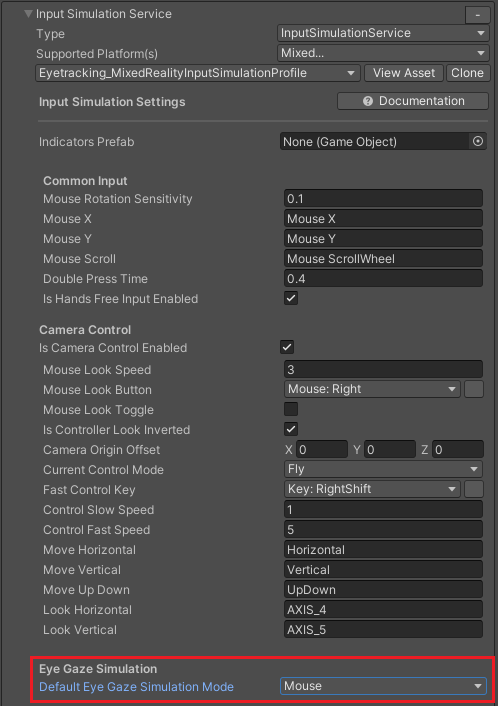498x706 pixels.
Task: Edit the Control Slow Speed field
Action: [x=383, y=510]
